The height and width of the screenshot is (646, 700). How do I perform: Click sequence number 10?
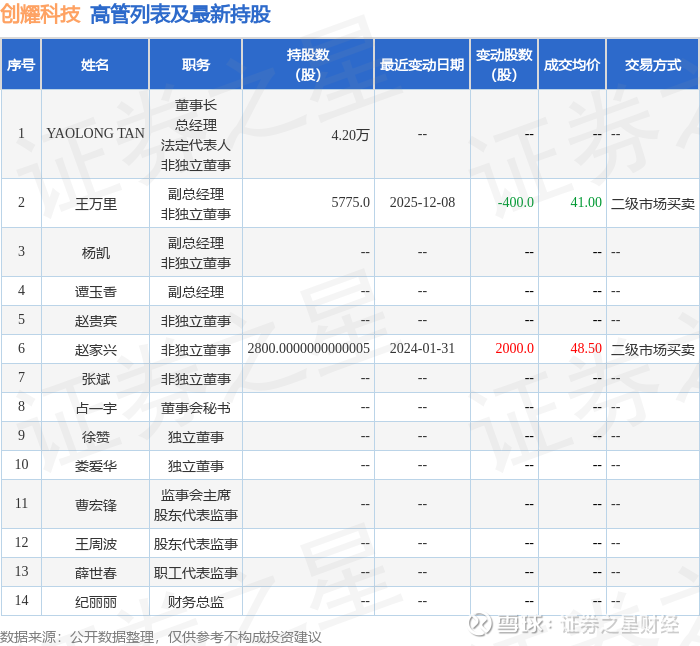pyautogui.click(x=21, y=464)
